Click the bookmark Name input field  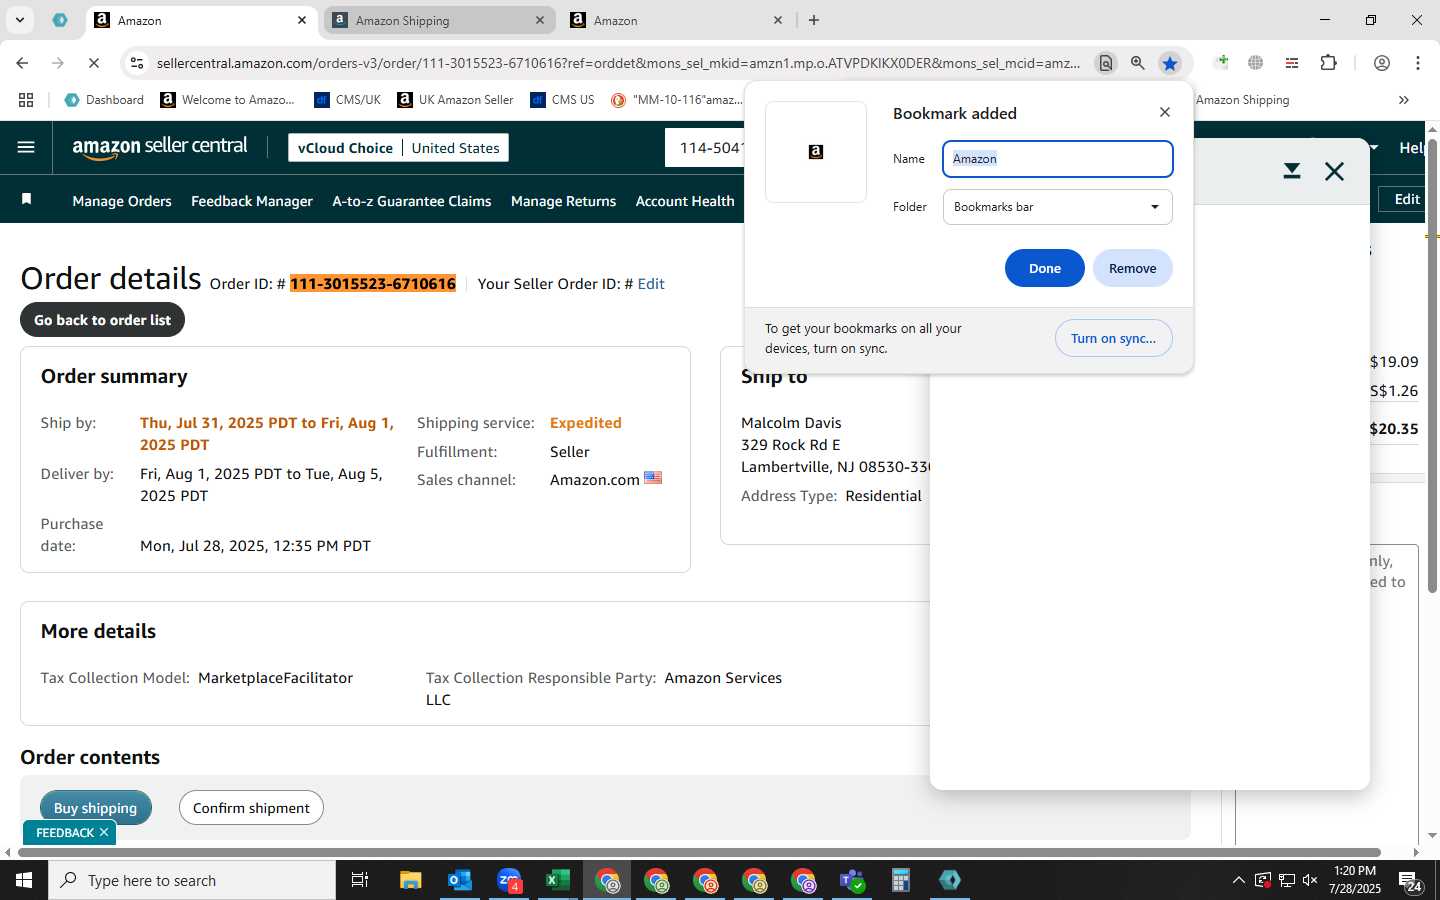tap(1057, 159)
